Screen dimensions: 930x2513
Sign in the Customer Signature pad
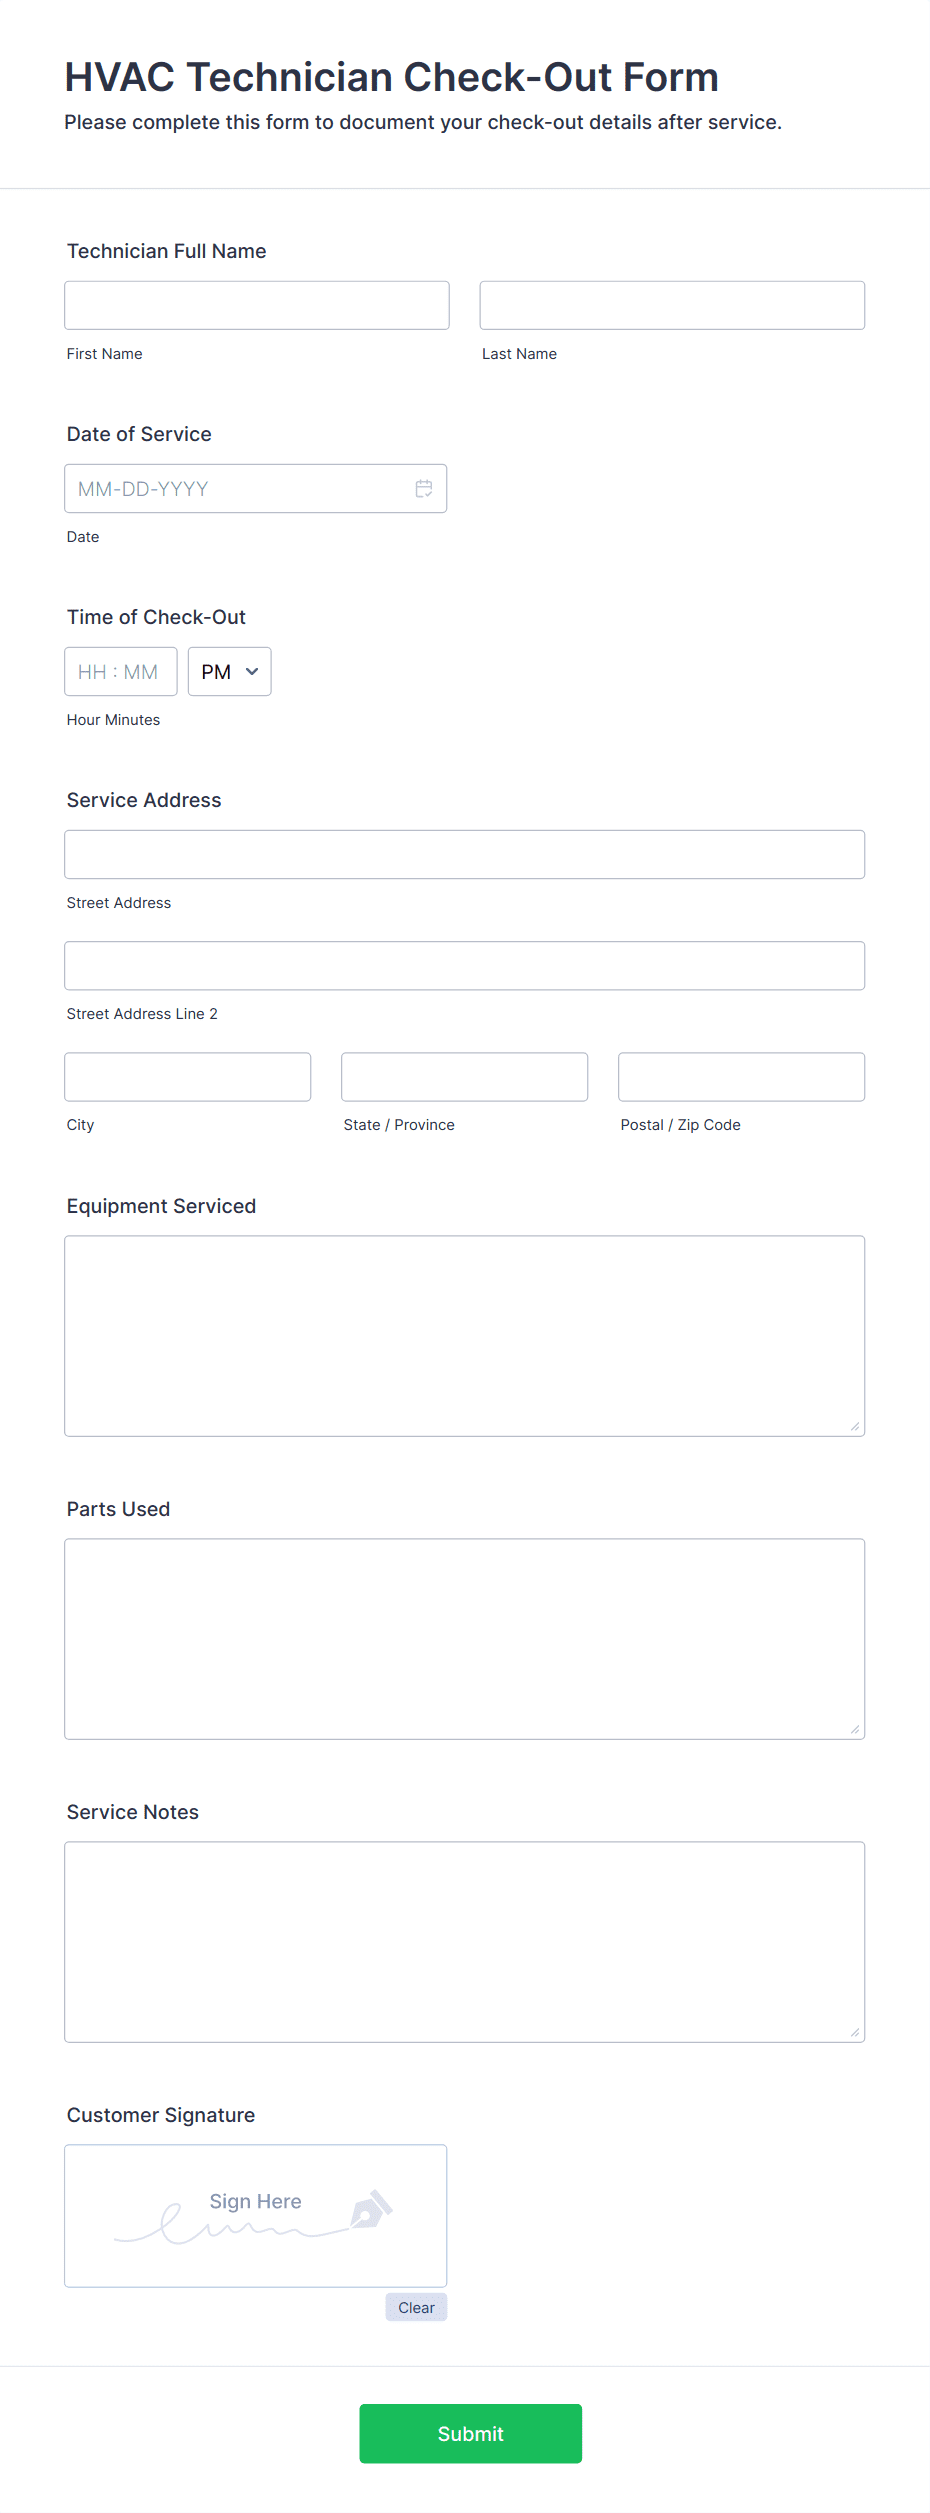pos(255,2216)
